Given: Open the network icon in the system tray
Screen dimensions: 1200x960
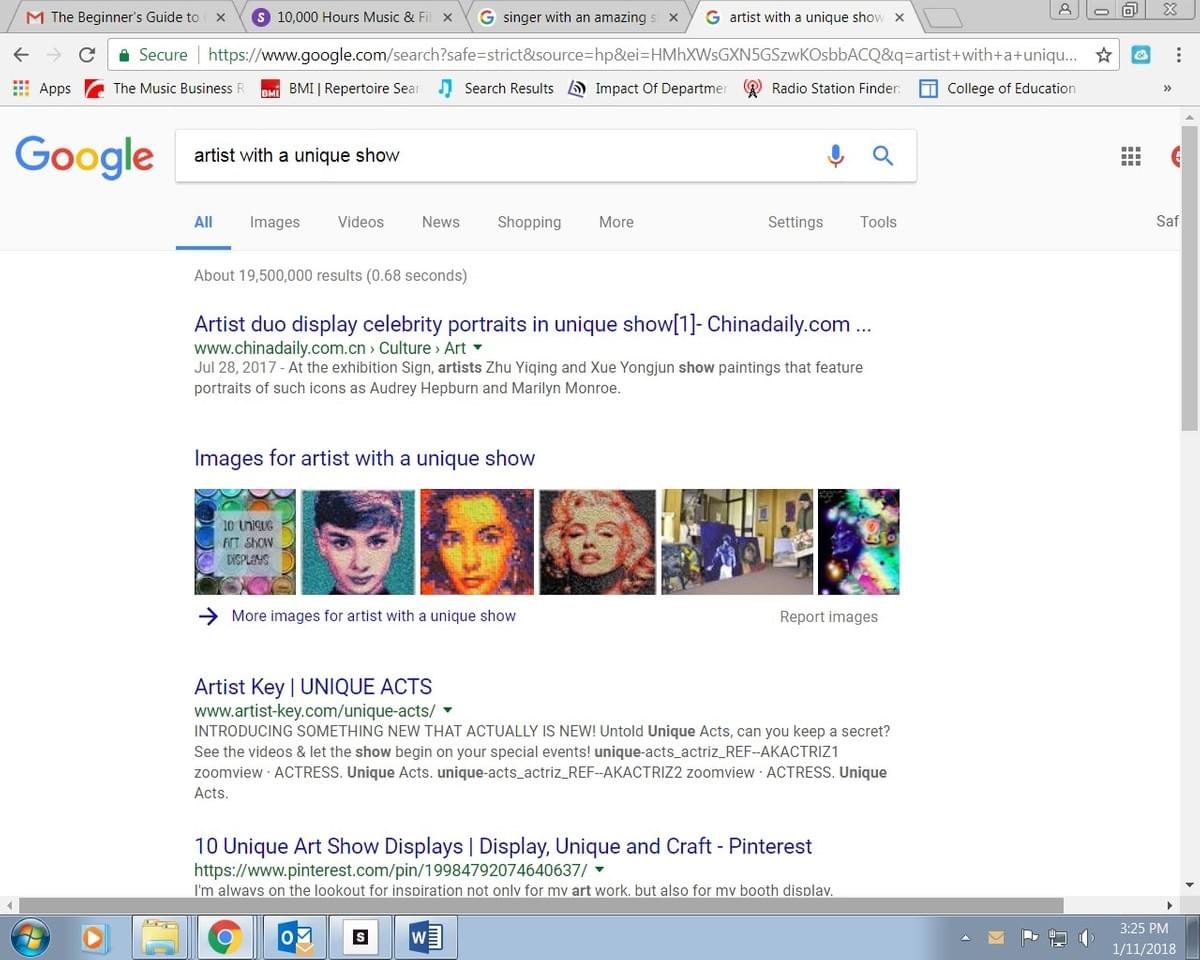Looking at the screenshot, I should [x=1058, y=938].
